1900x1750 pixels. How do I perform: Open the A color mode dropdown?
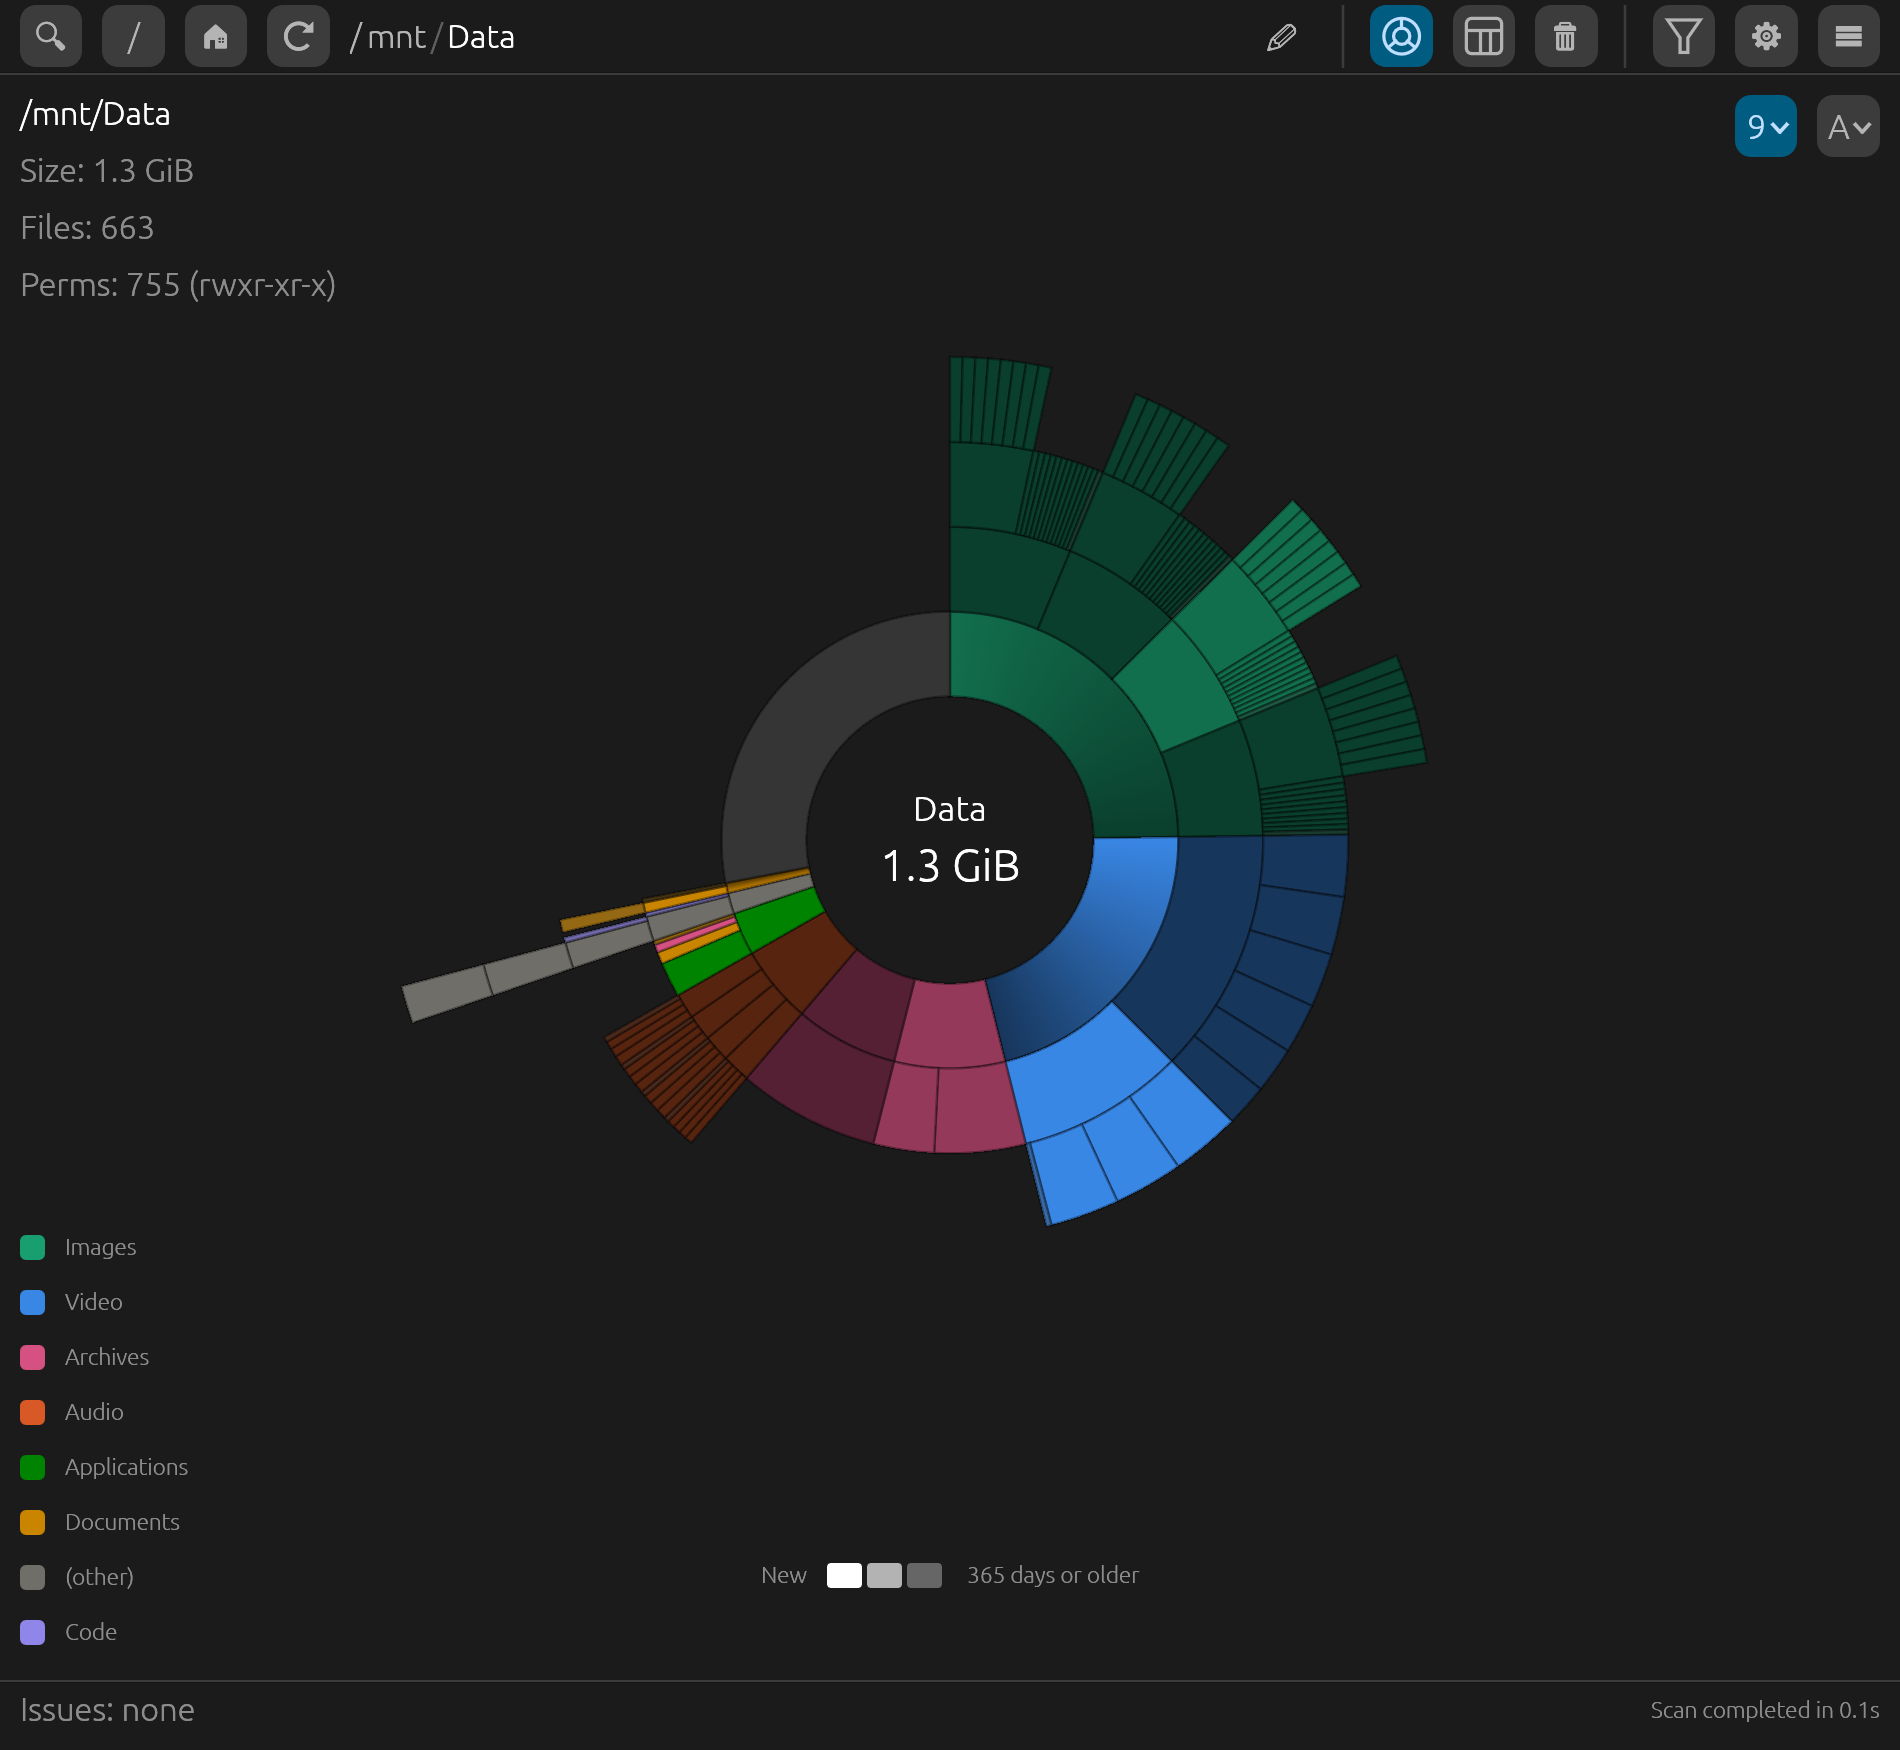(x=1848, y=127)
